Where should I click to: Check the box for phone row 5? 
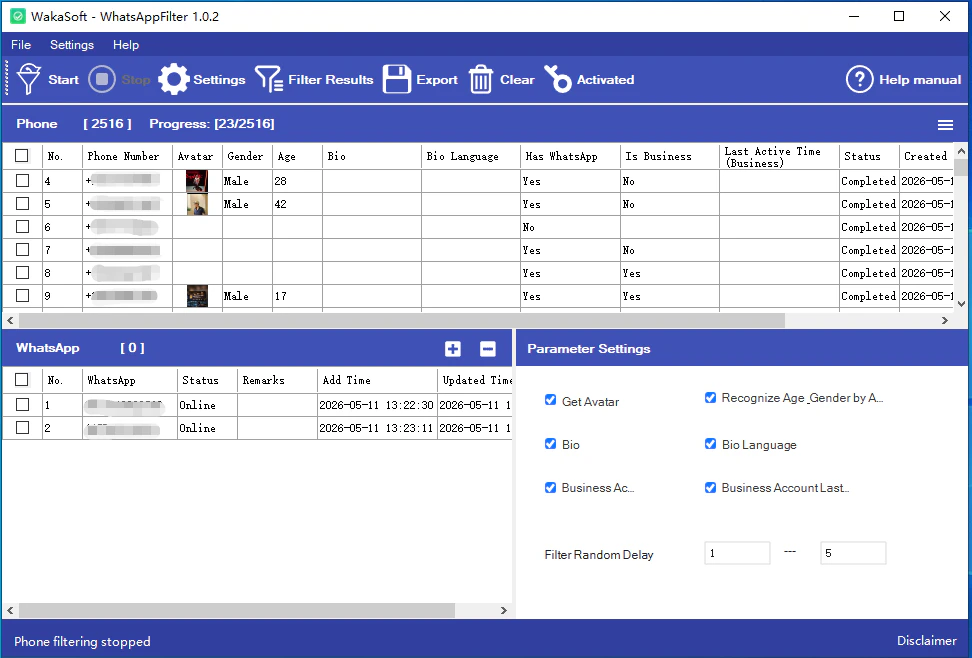(22, 203)
